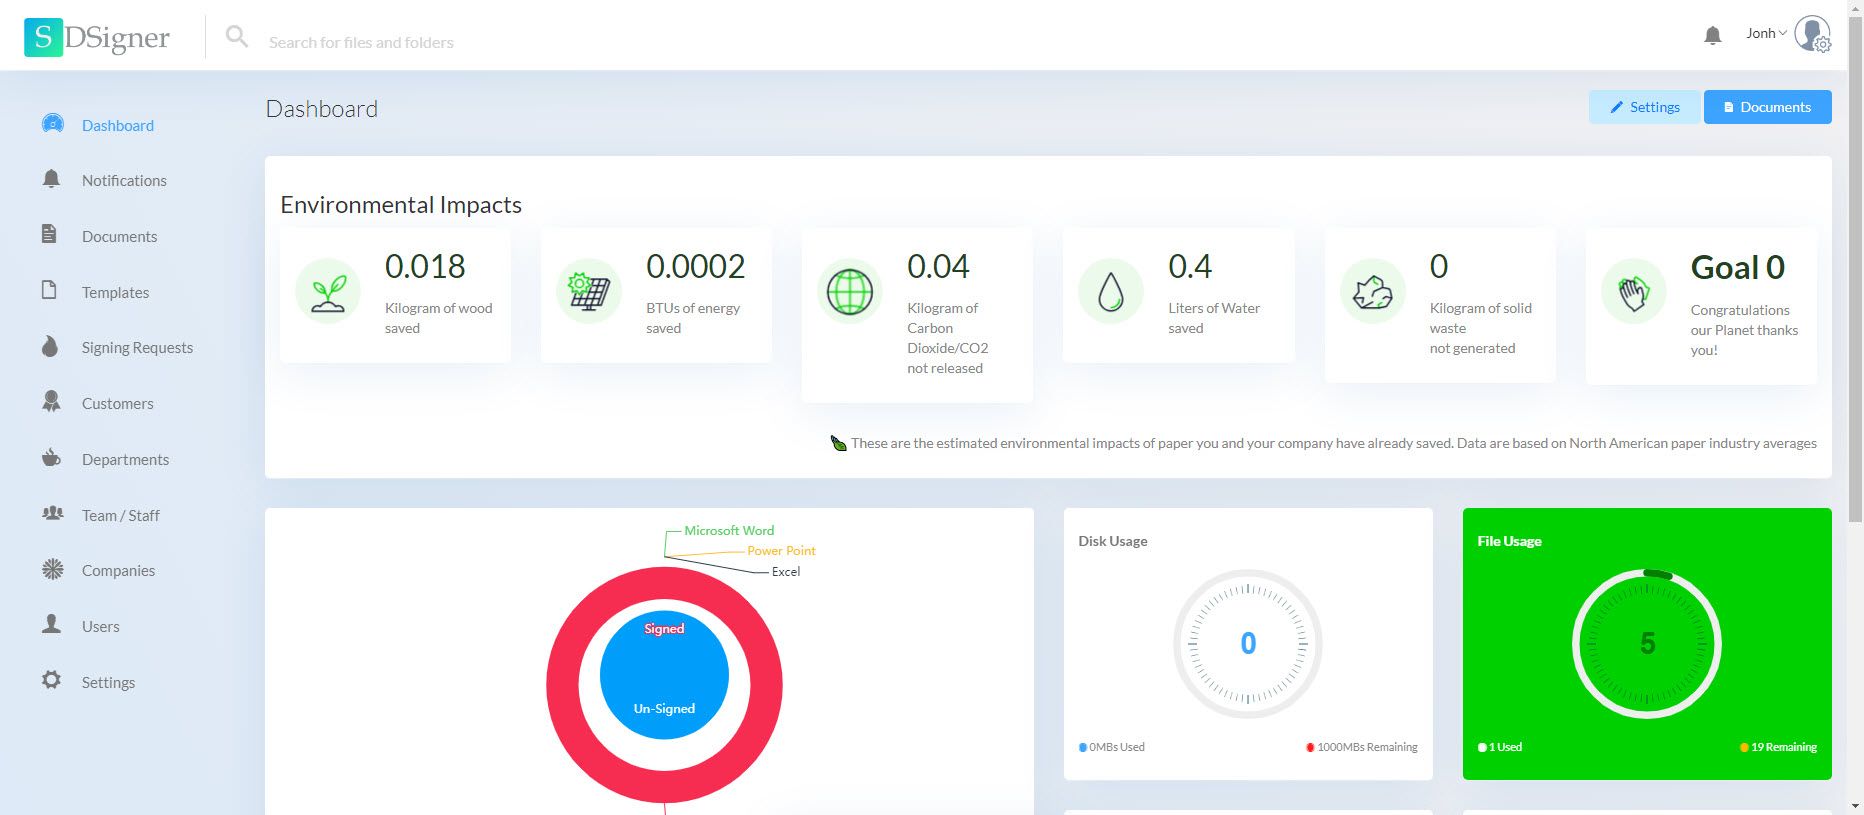Click the Signing Requests droplet icon

[x=51, y=347]
